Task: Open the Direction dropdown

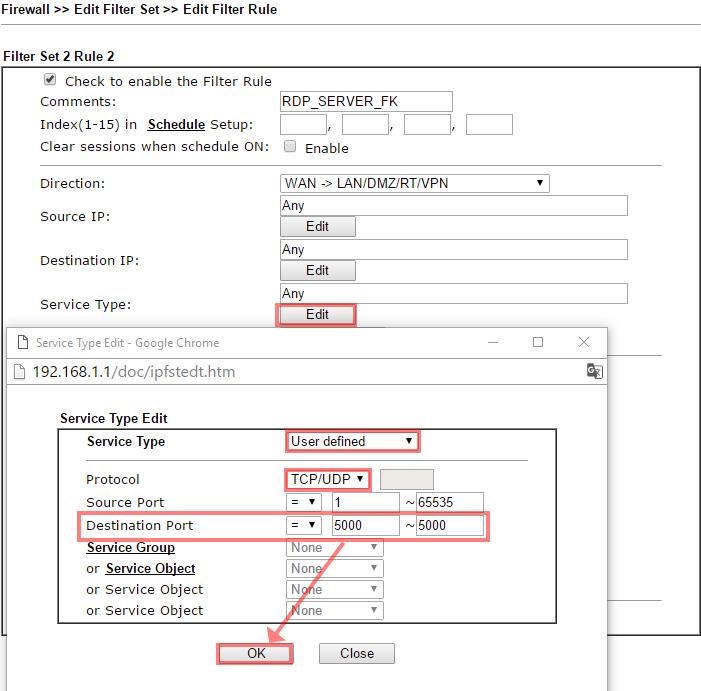Action: pyautogui.click(x=415, y=183)
